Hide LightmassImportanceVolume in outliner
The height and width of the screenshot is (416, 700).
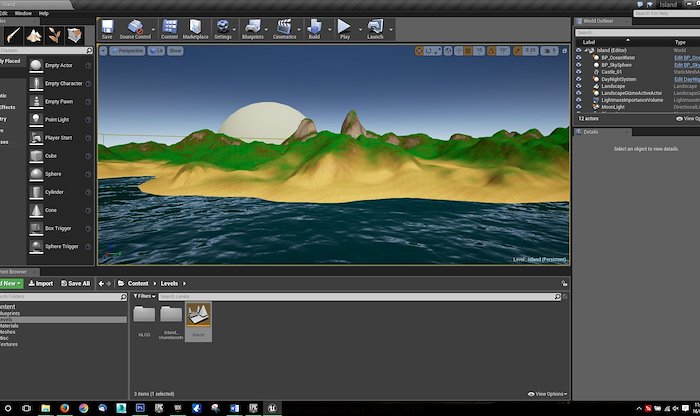(579, 100)
